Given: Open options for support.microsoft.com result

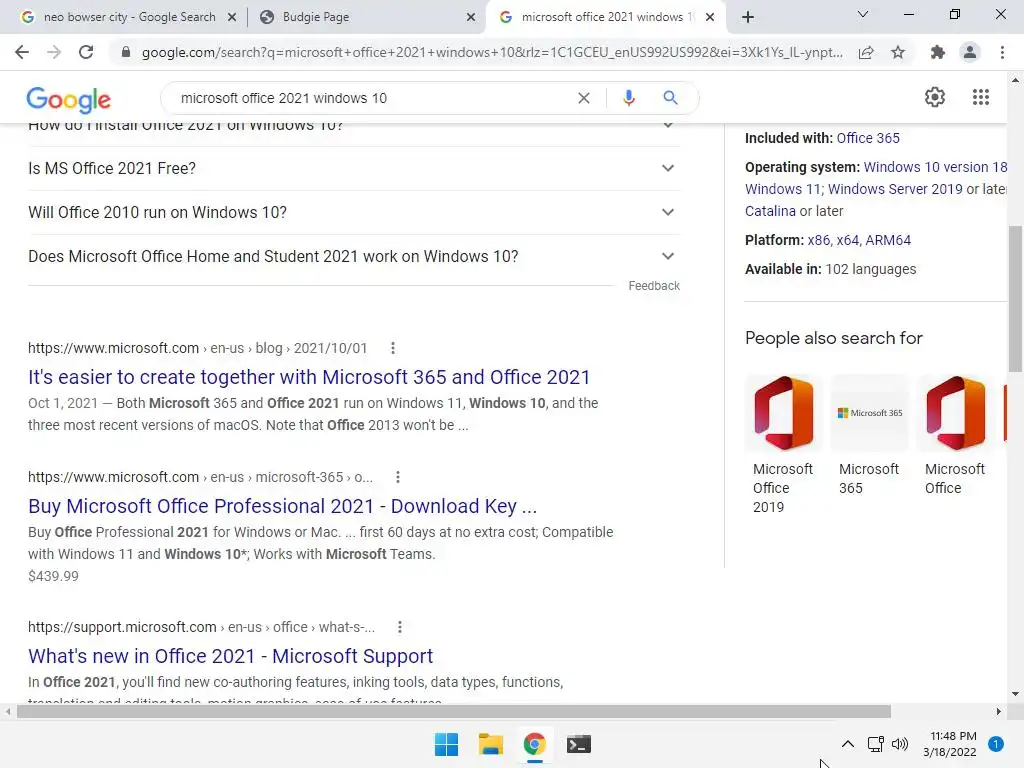Looking at the screenshot, I should coord(400,627).
